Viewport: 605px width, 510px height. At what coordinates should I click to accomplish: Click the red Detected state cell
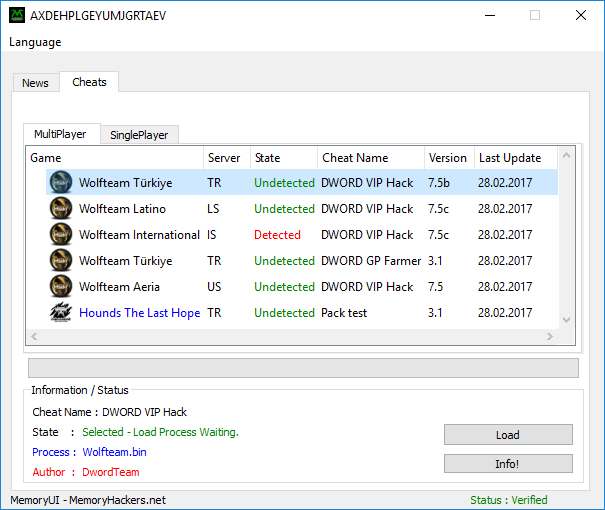click(x=277, y=235)
